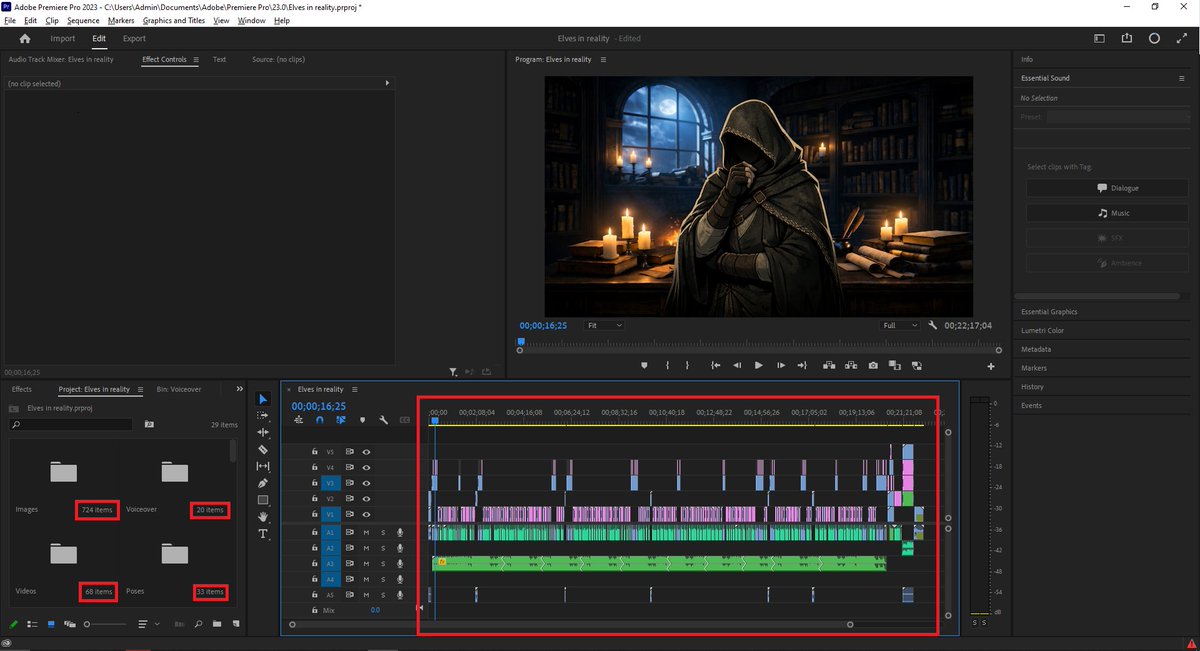Click the Lift button in Program monitor
The width and height of the screenshot is (1200, 651).
tap(829, 365)
